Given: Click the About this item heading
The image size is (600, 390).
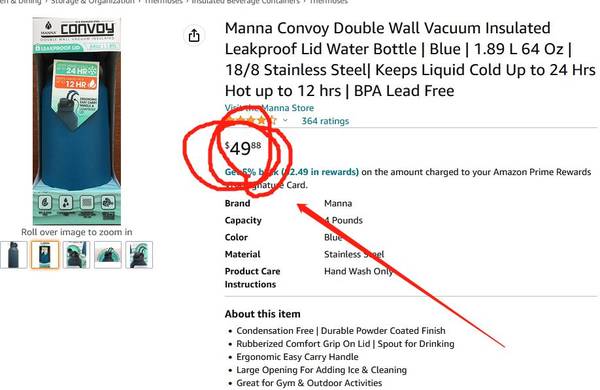Looking at the screenshot, I should point(262,314).
